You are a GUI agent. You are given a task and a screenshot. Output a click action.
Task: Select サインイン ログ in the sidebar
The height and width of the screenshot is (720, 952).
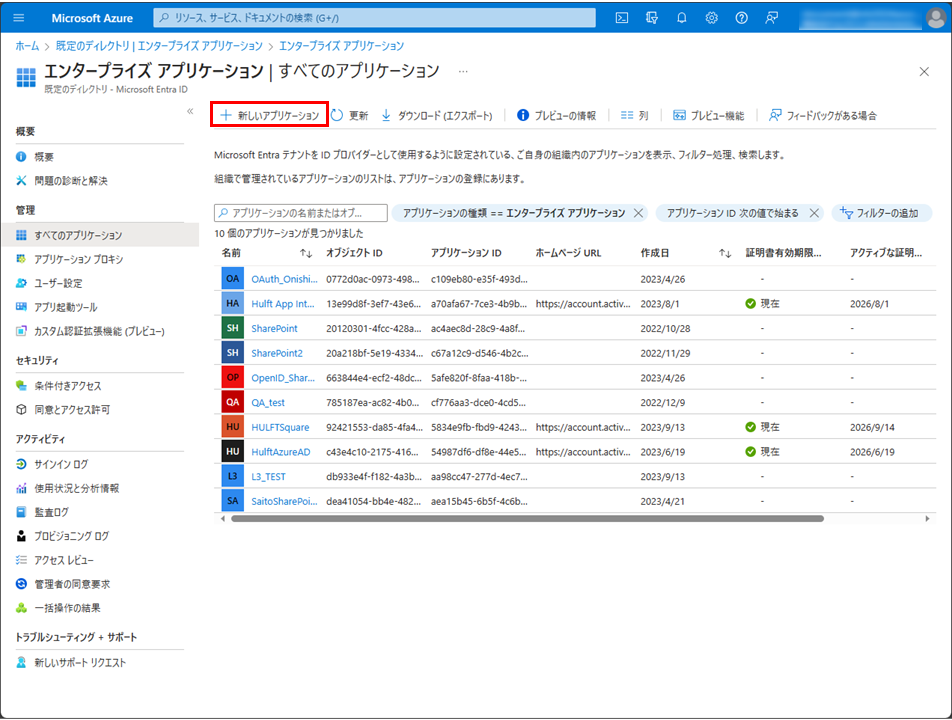[x=61, y=464]
